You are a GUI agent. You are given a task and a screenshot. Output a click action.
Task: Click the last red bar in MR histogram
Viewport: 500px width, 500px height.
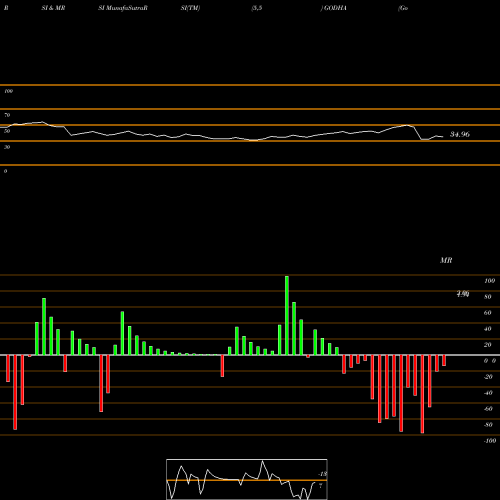444,360
